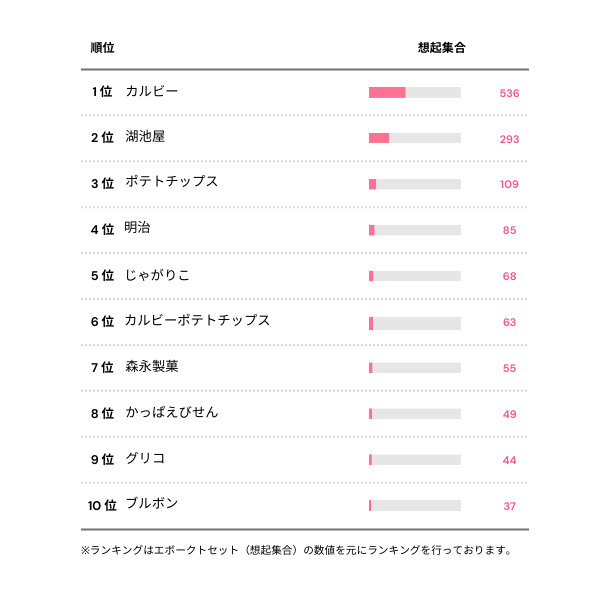
Task: Click the value 109
Action: click(509, 185)
